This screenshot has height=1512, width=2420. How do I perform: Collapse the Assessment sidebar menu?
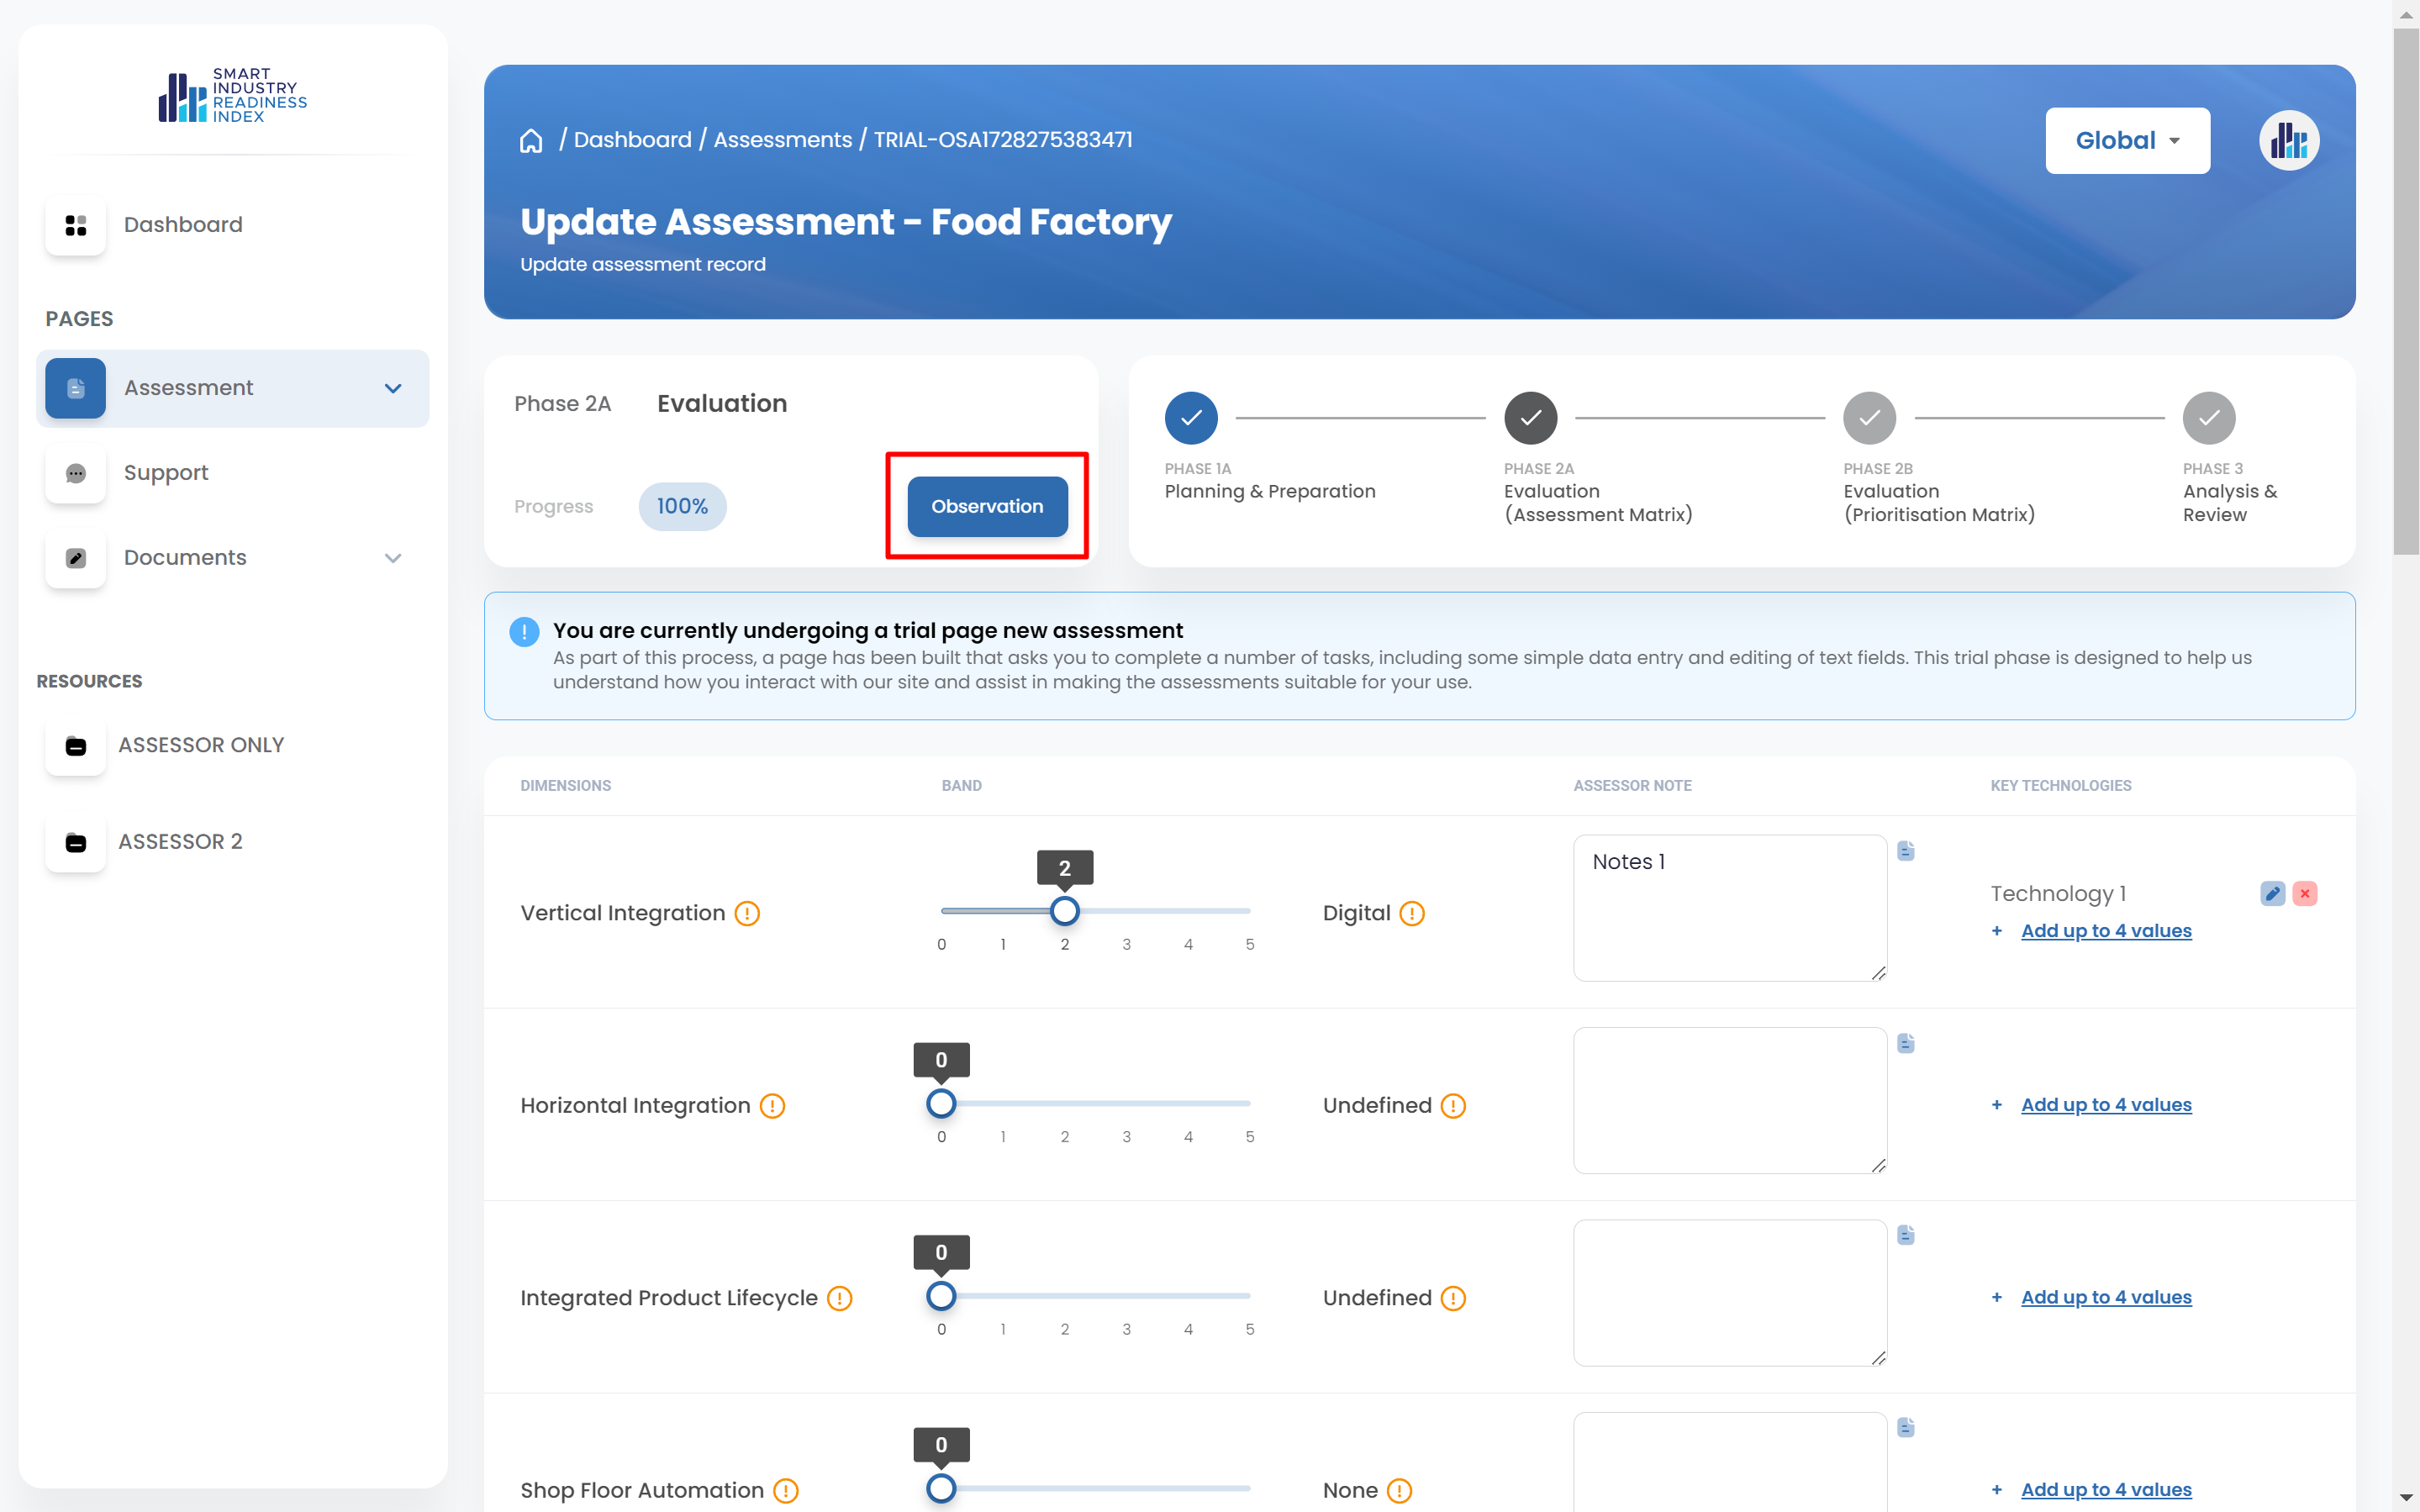(x=393, y=388)
